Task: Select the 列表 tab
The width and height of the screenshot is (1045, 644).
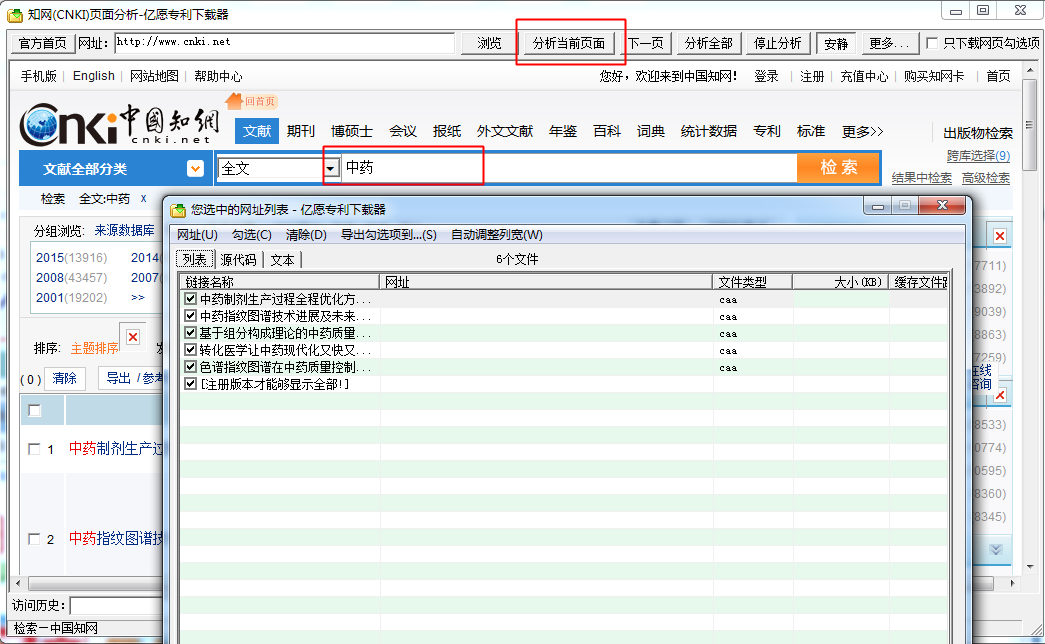Action: (x=195, y=259)
